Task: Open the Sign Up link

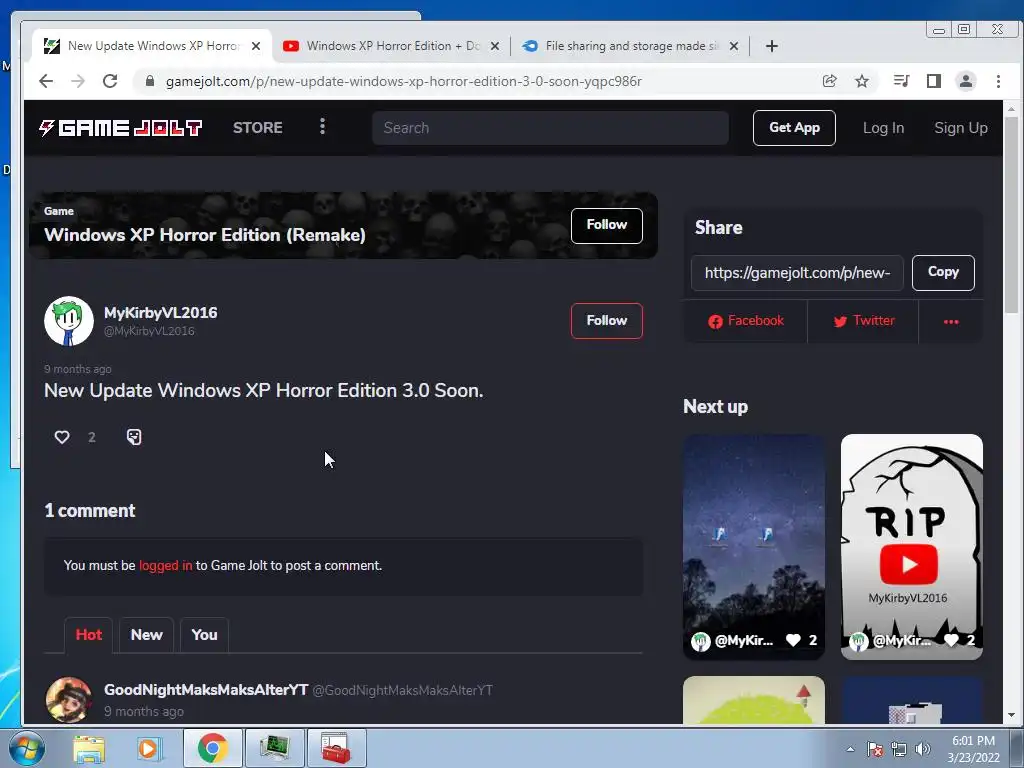Action: pyautogui.click(x=961, y=128)
